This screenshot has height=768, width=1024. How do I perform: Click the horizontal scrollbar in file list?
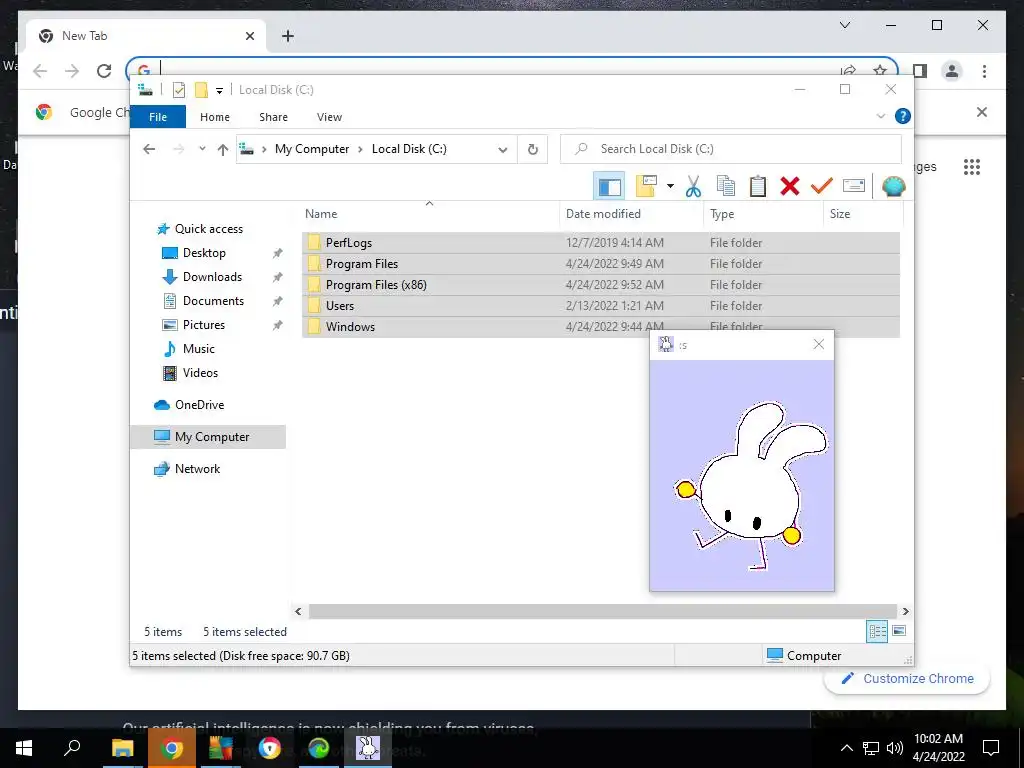pos(602,611)
